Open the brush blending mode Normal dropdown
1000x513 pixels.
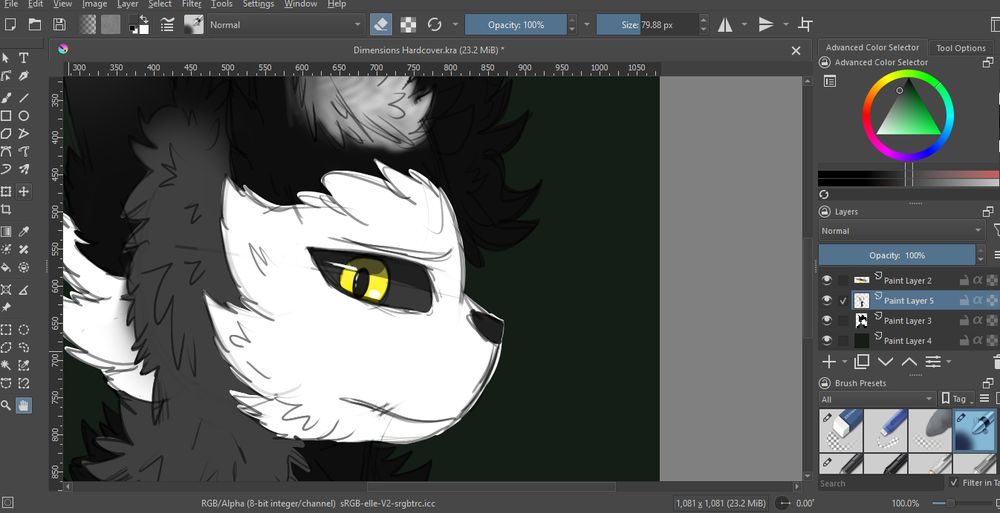point(286,24)
